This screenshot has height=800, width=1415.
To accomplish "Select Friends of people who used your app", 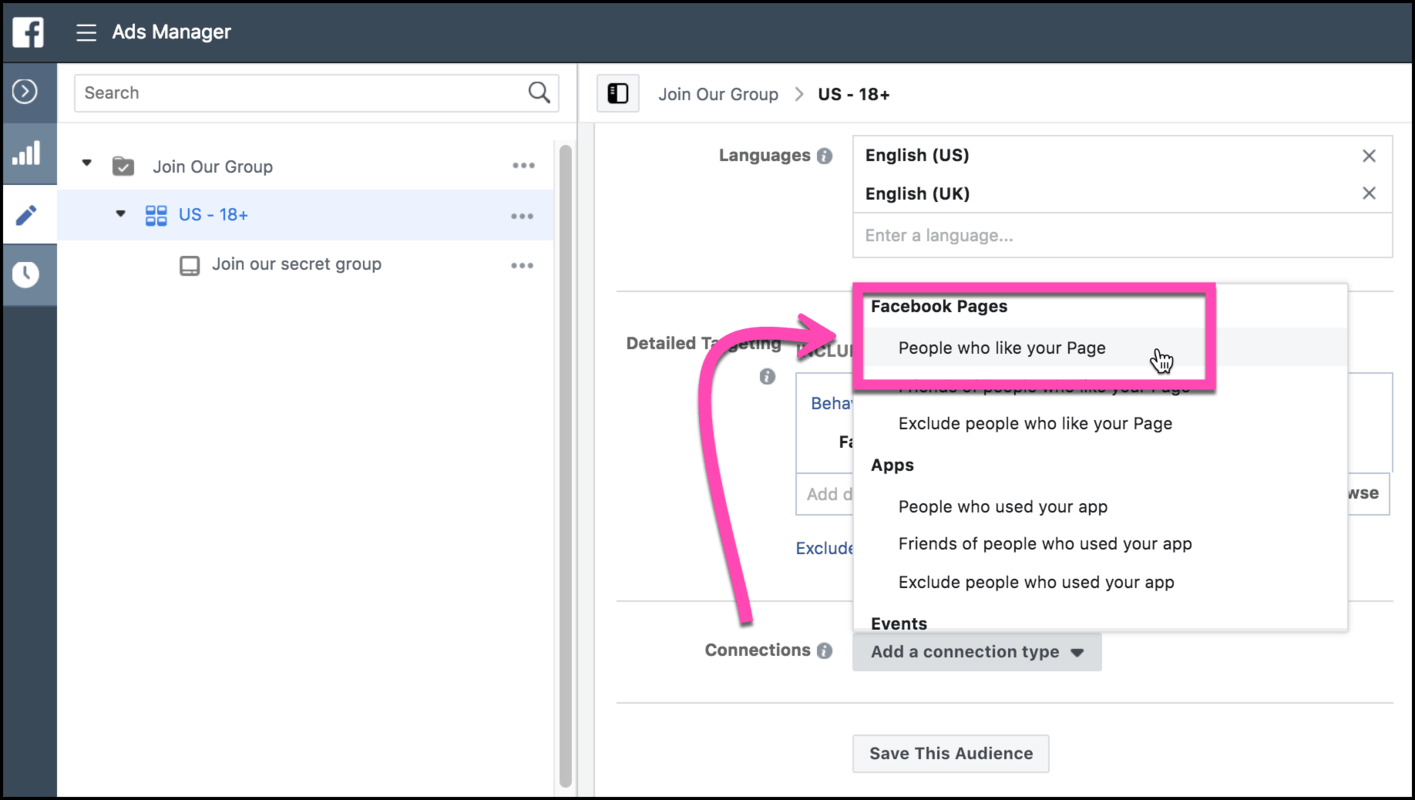I will (1045, 545).
